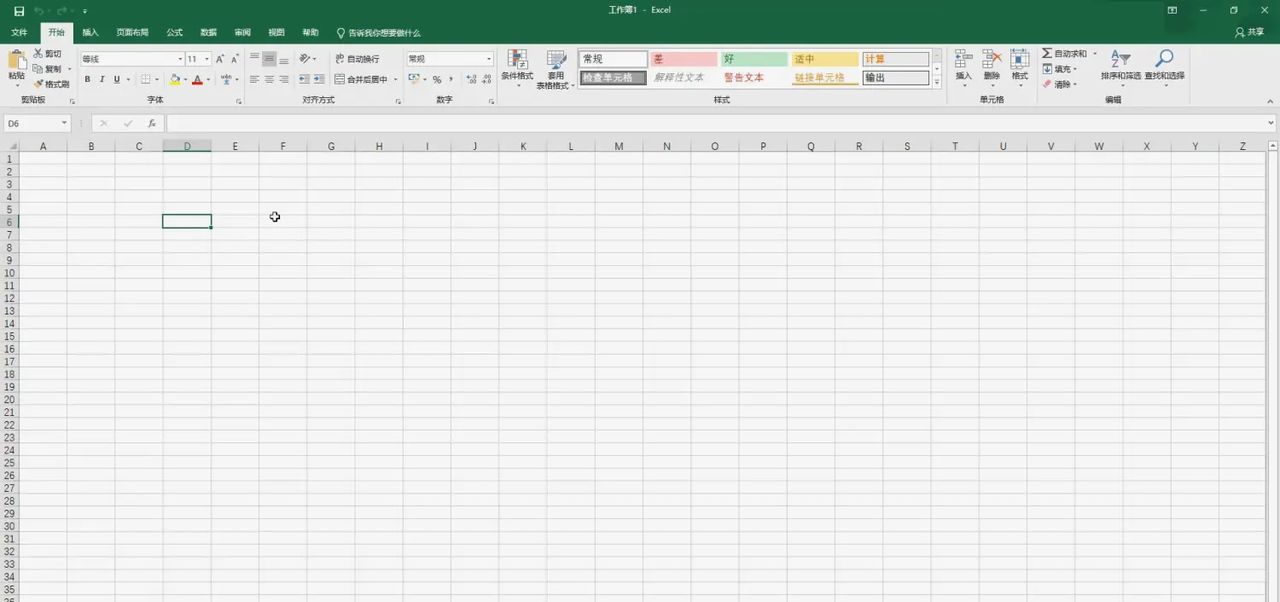Screen dimensions: 1280x602
Task: Switch to the 插入 ribbon tab
Action: pos(90,32)
